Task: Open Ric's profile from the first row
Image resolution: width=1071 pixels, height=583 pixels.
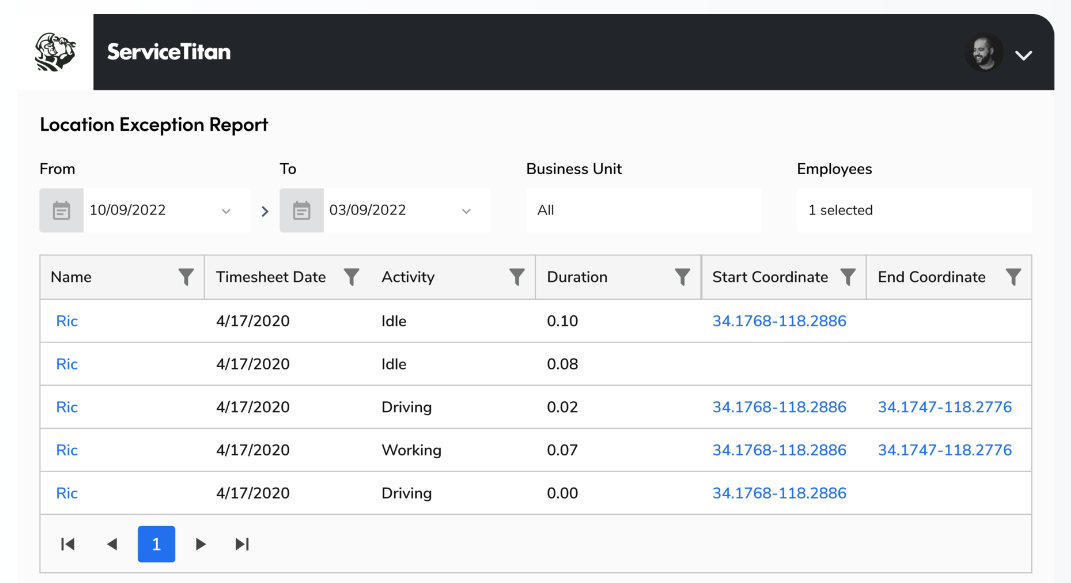Action: pyautogui.click(x=66, y=320)
